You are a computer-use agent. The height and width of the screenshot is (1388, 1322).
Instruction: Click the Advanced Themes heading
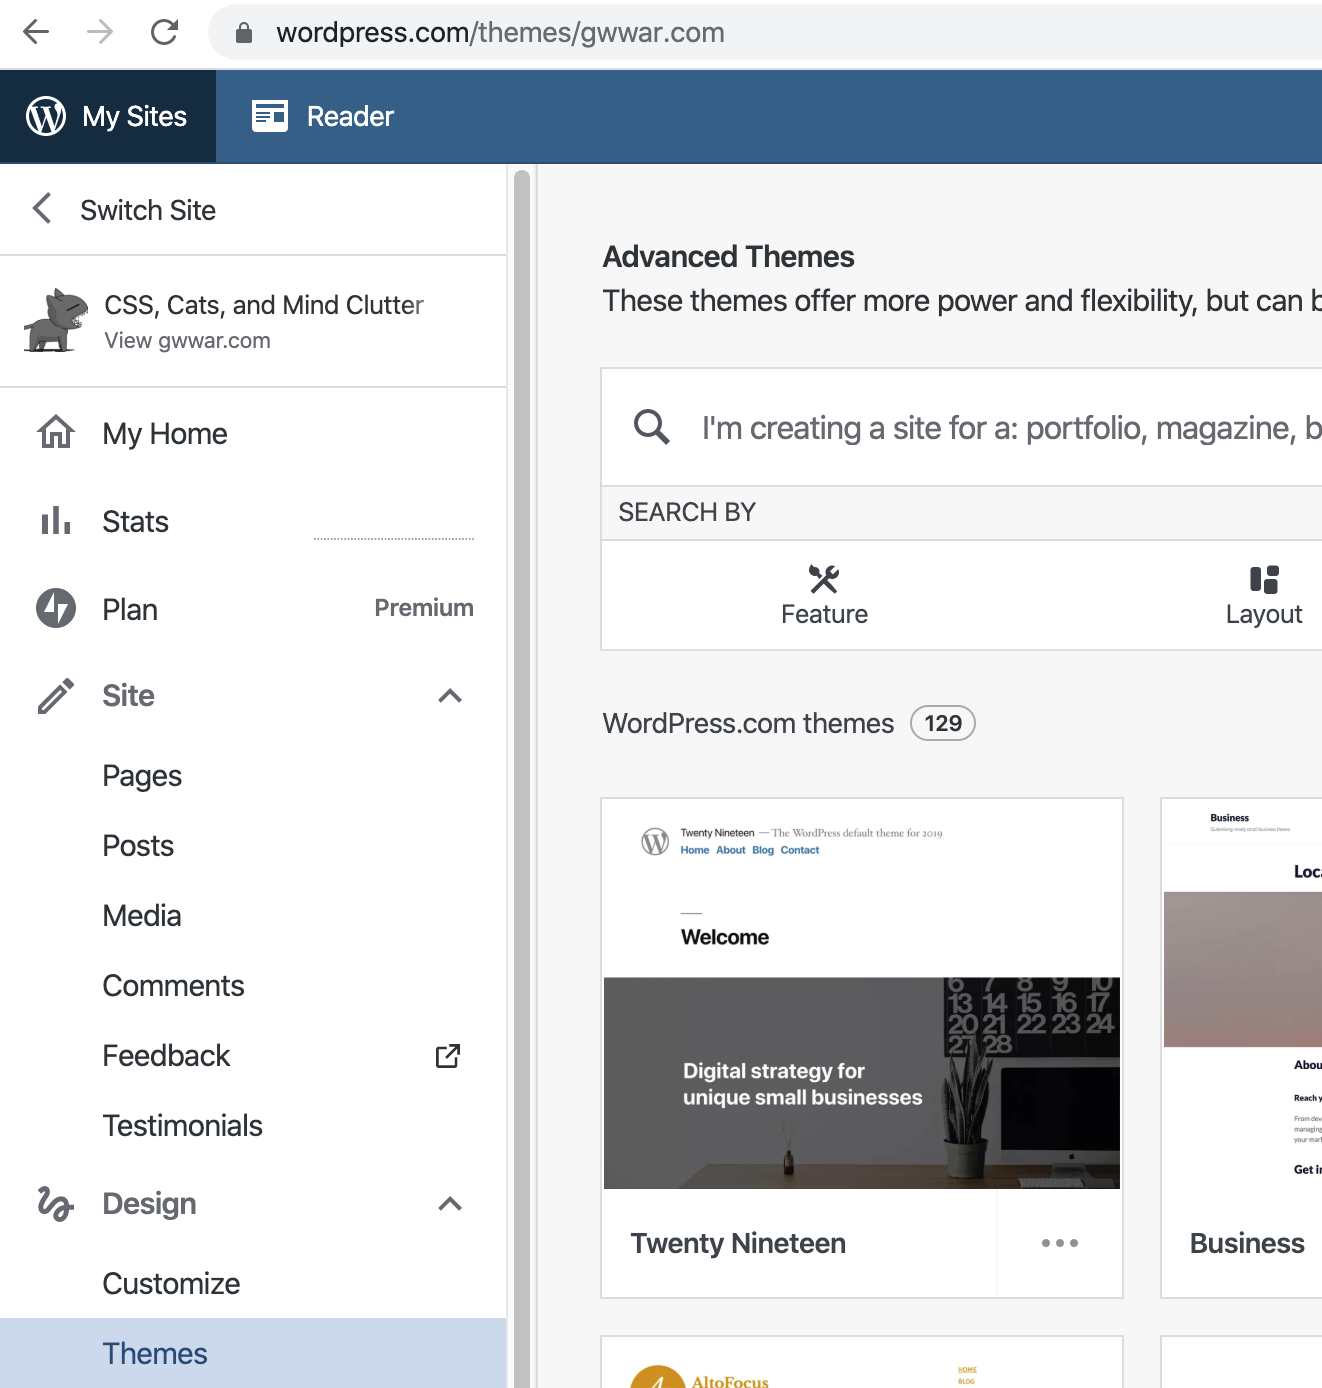(728, 257)
